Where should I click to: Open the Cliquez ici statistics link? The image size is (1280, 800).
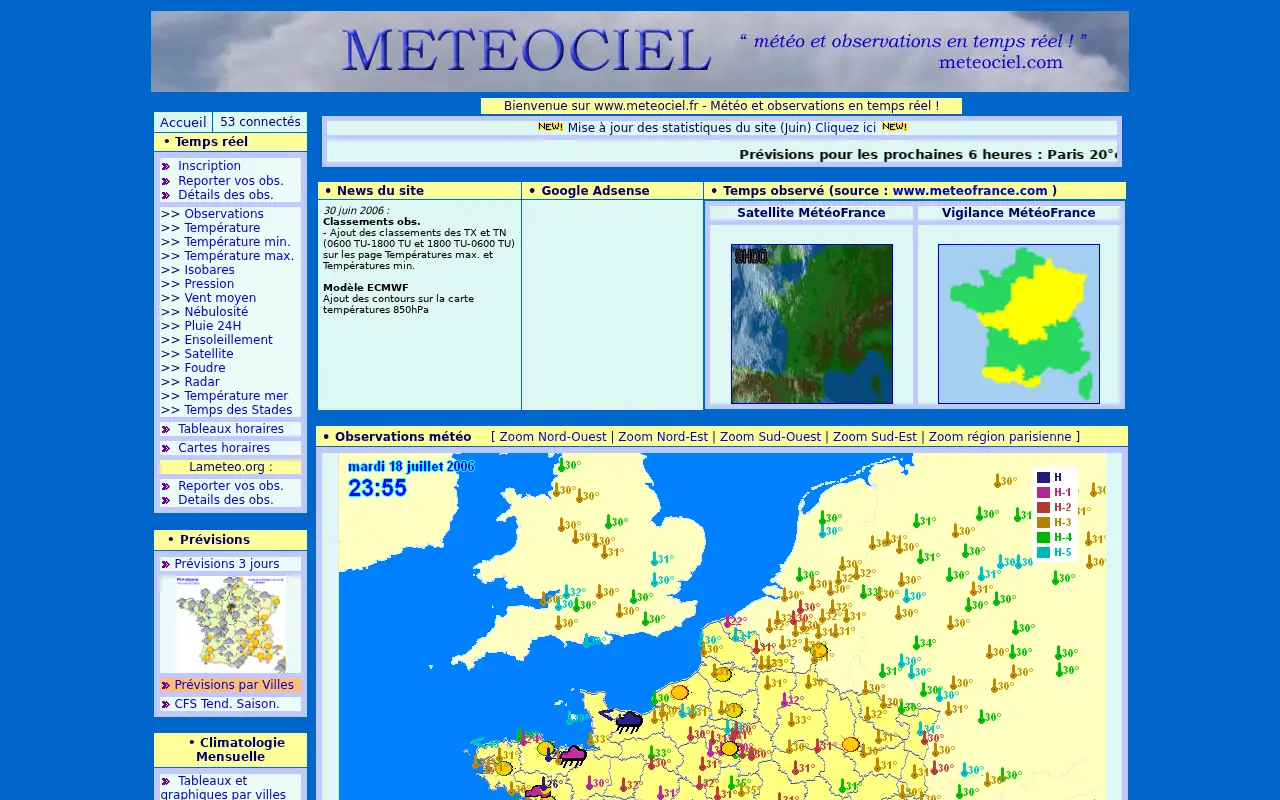[845, 128]
